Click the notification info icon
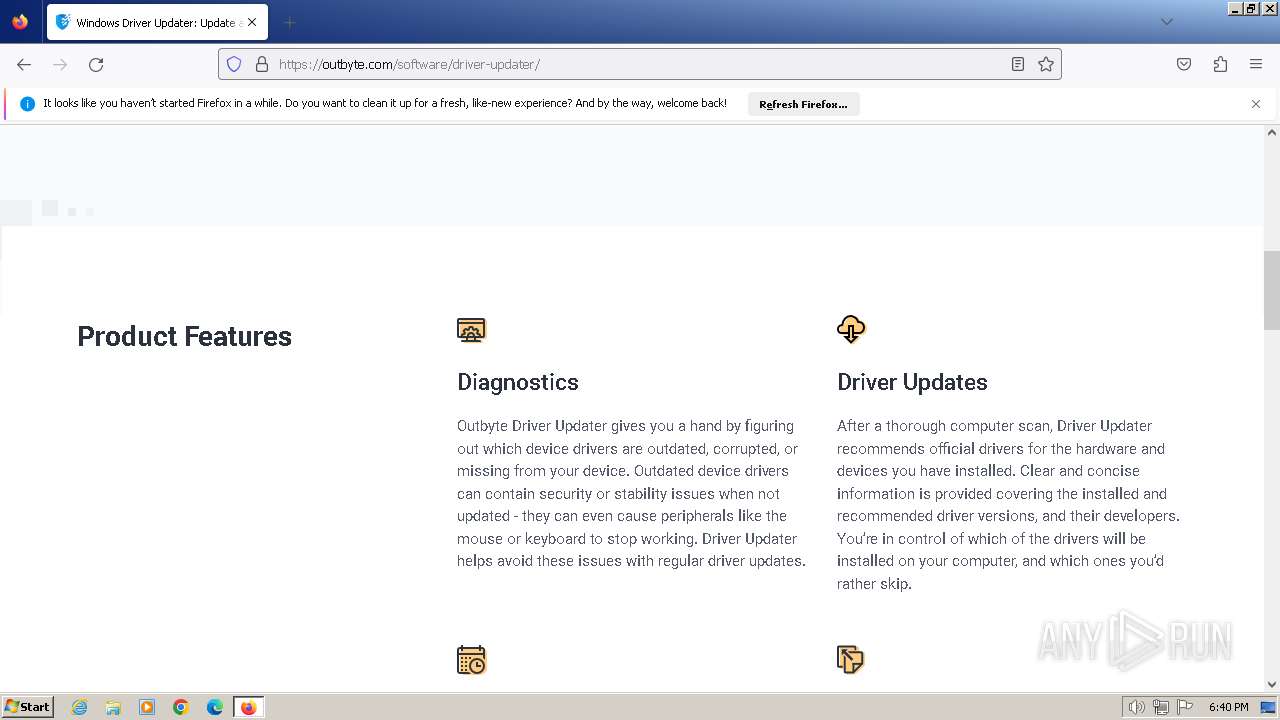Image resolution: width=1280 pixels, height=720 pixels. pos(27,104)
